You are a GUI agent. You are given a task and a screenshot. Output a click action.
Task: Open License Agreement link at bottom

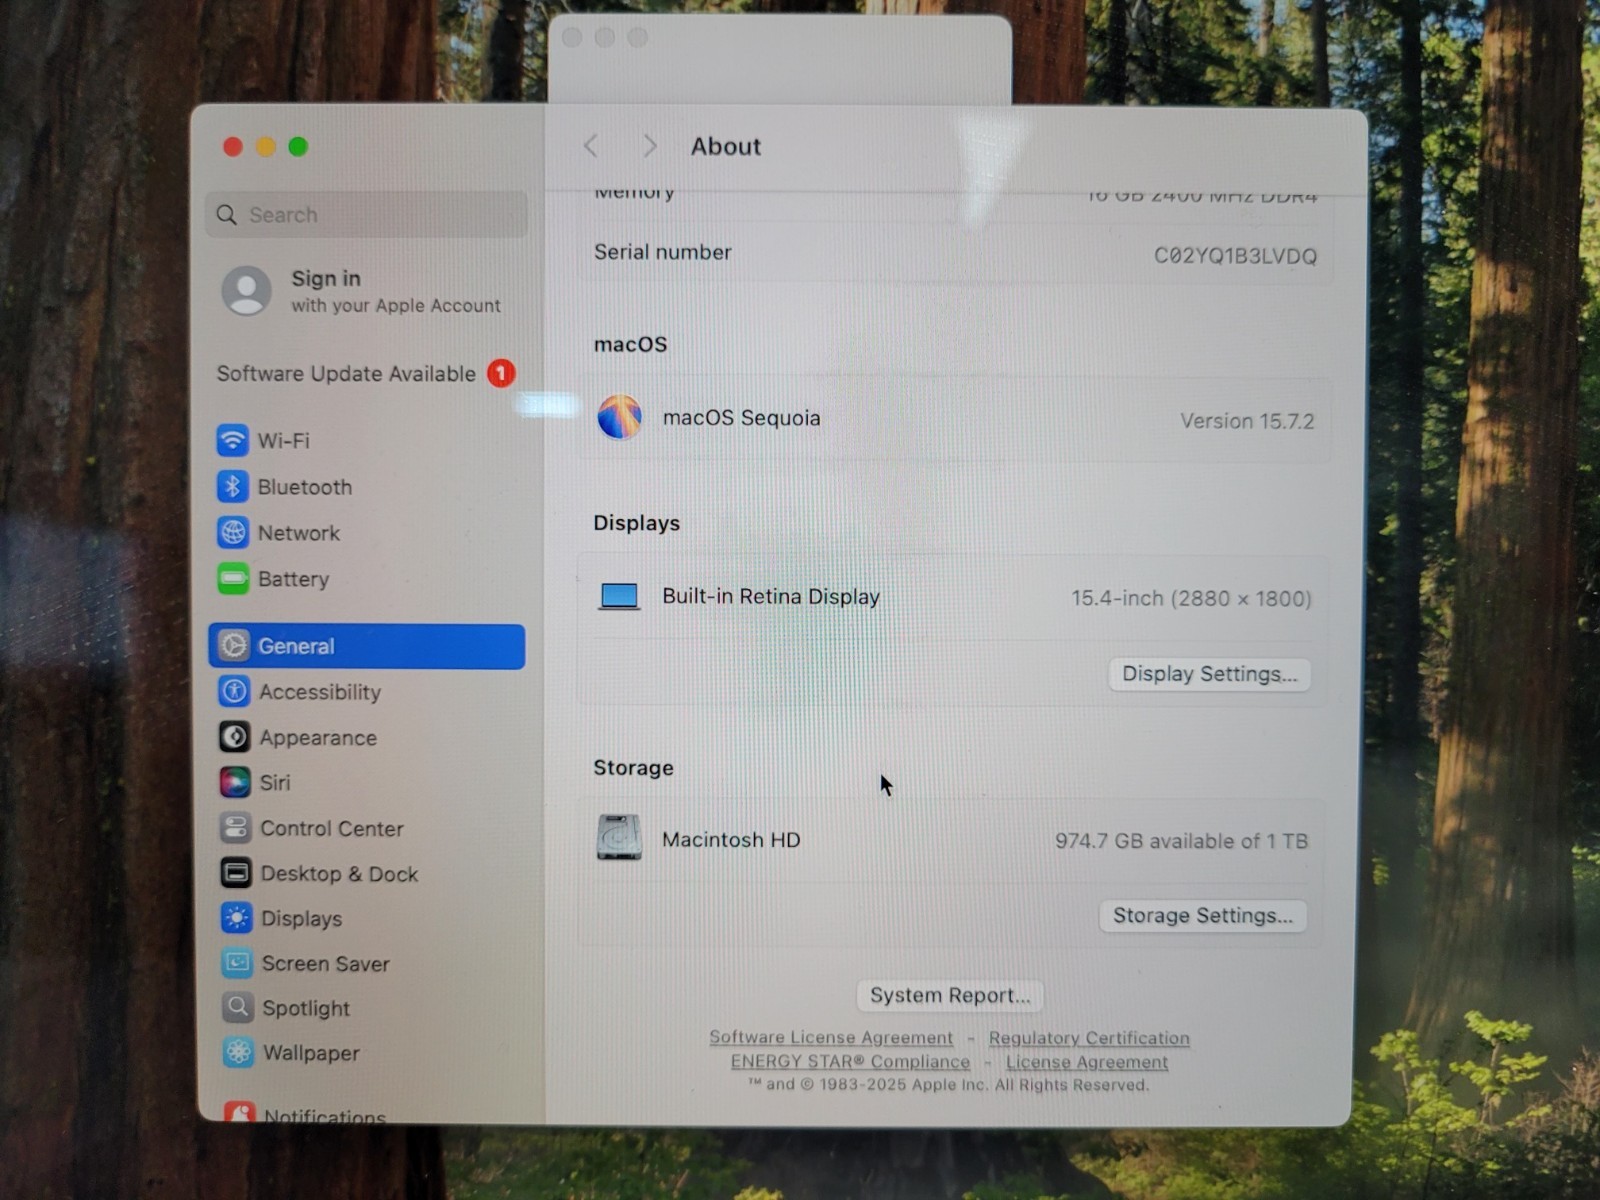[1087, 1062]
